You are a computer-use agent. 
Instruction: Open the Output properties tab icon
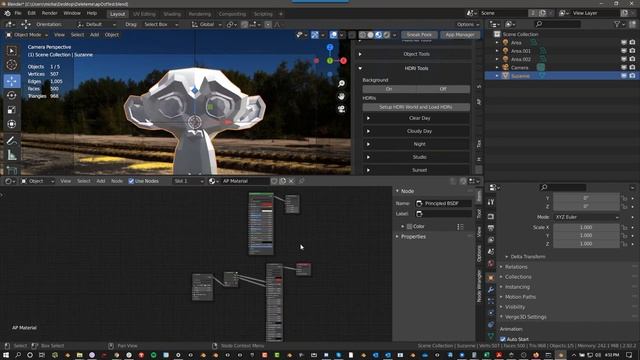click(x=491, y=228)
